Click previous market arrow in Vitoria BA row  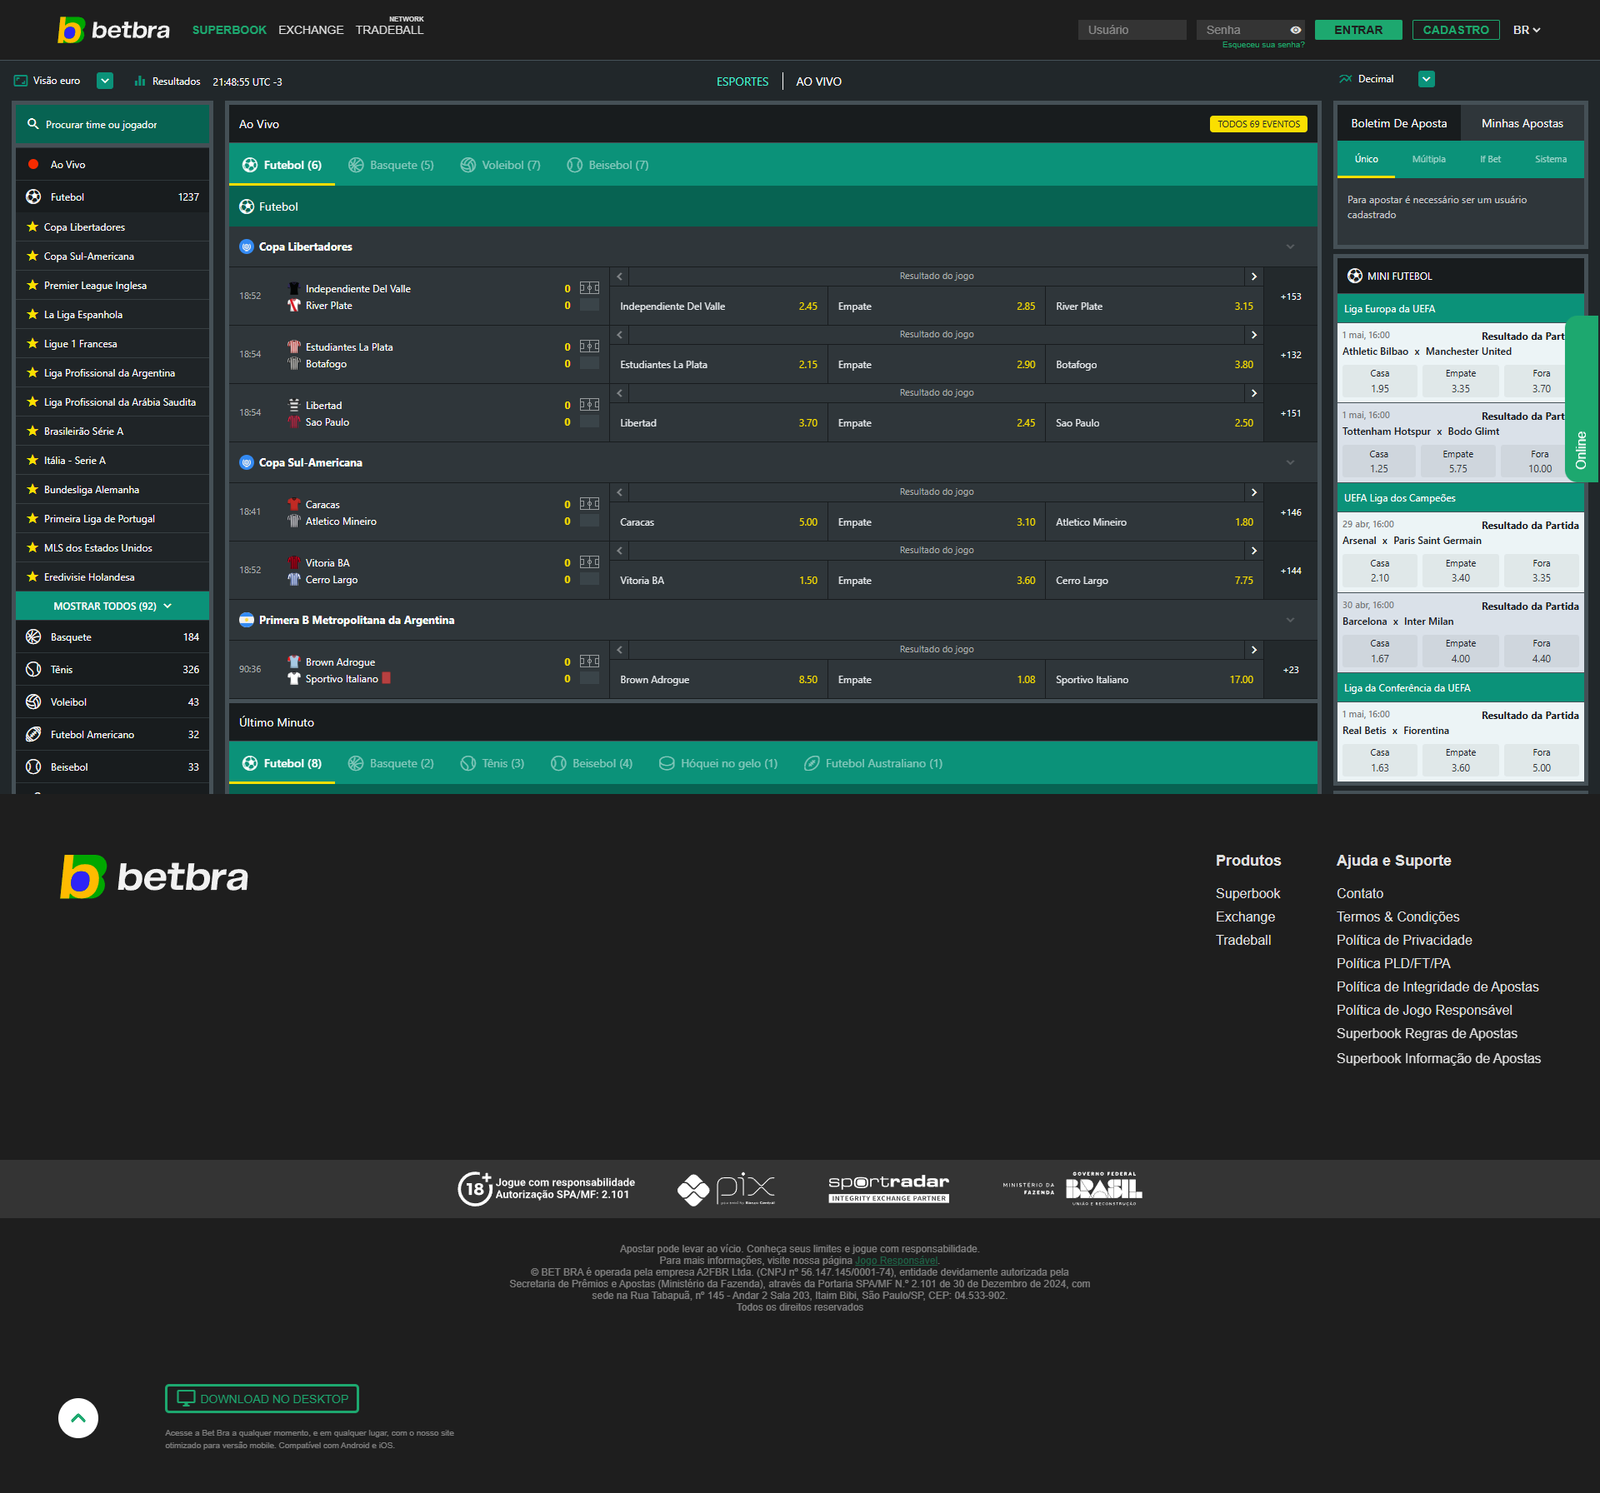(x=620, y=550)
